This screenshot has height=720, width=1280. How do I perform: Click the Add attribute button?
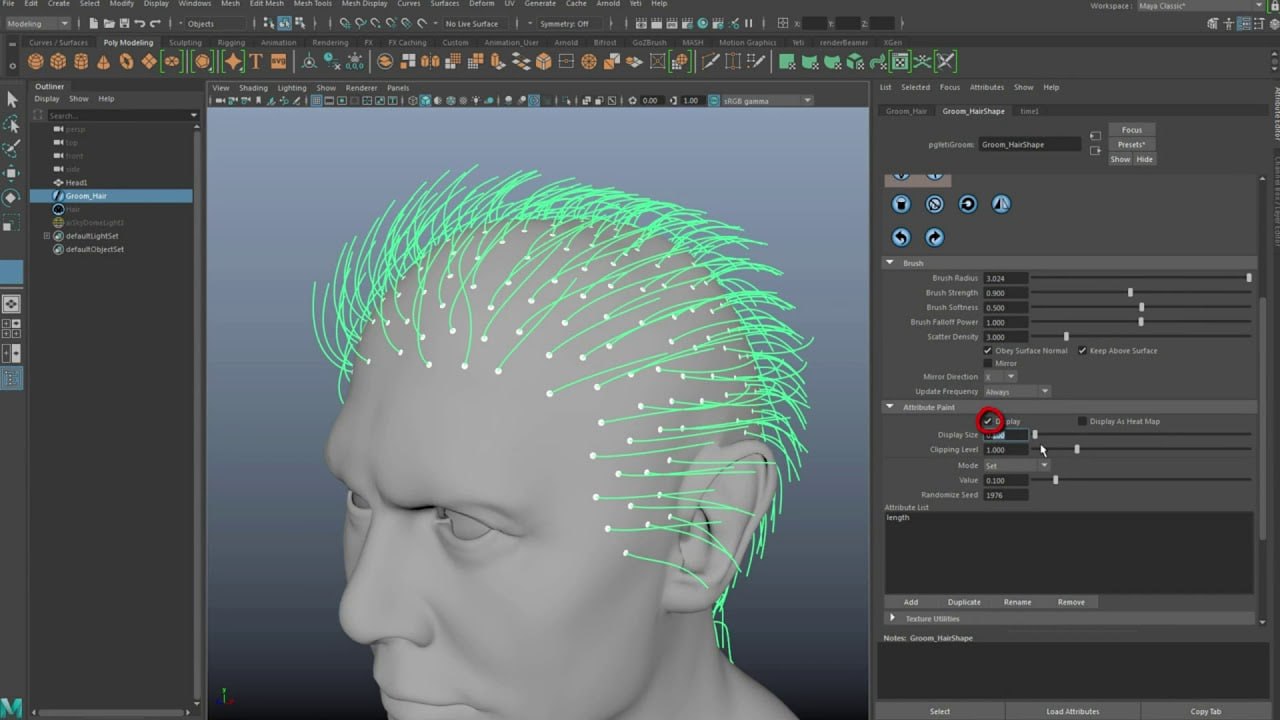(911, 602)
